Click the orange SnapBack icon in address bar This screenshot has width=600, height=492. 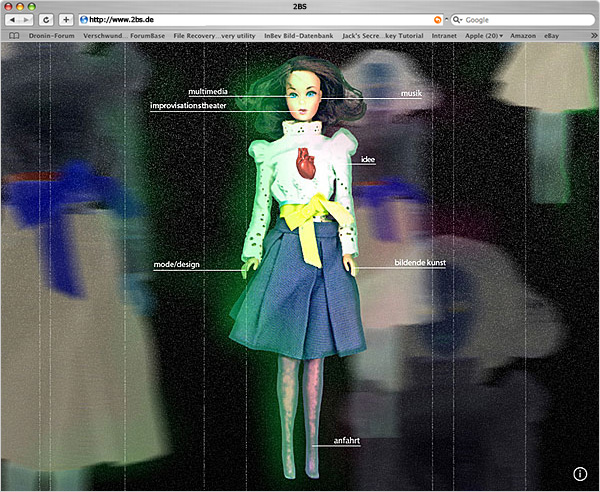tap(437, 20)
